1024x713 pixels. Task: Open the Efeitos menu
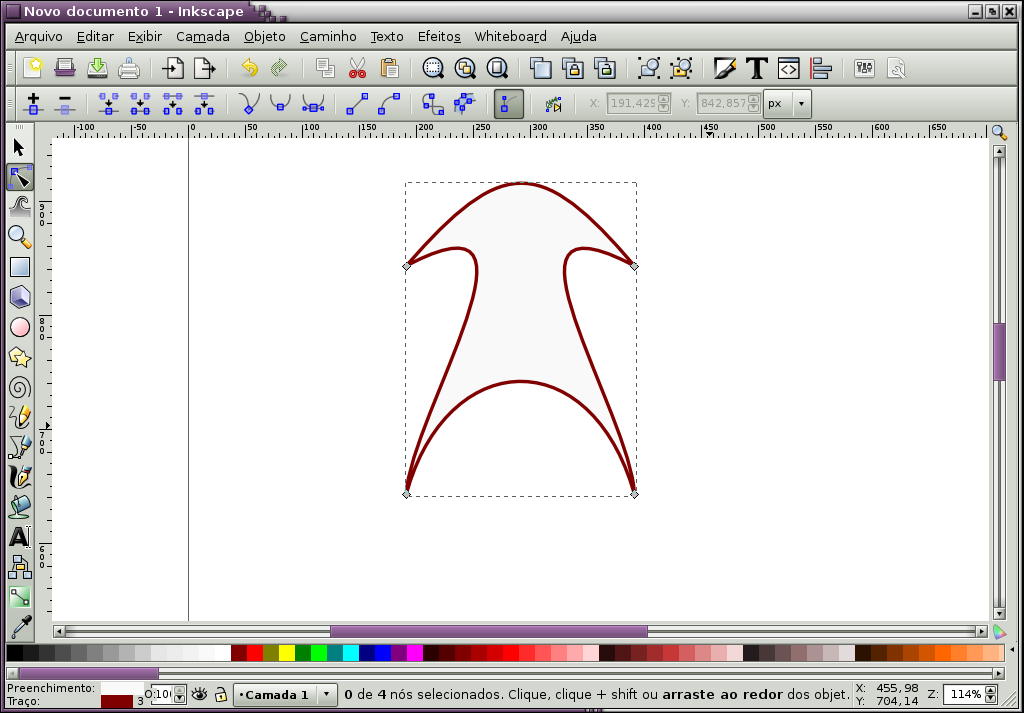(439, 37)
